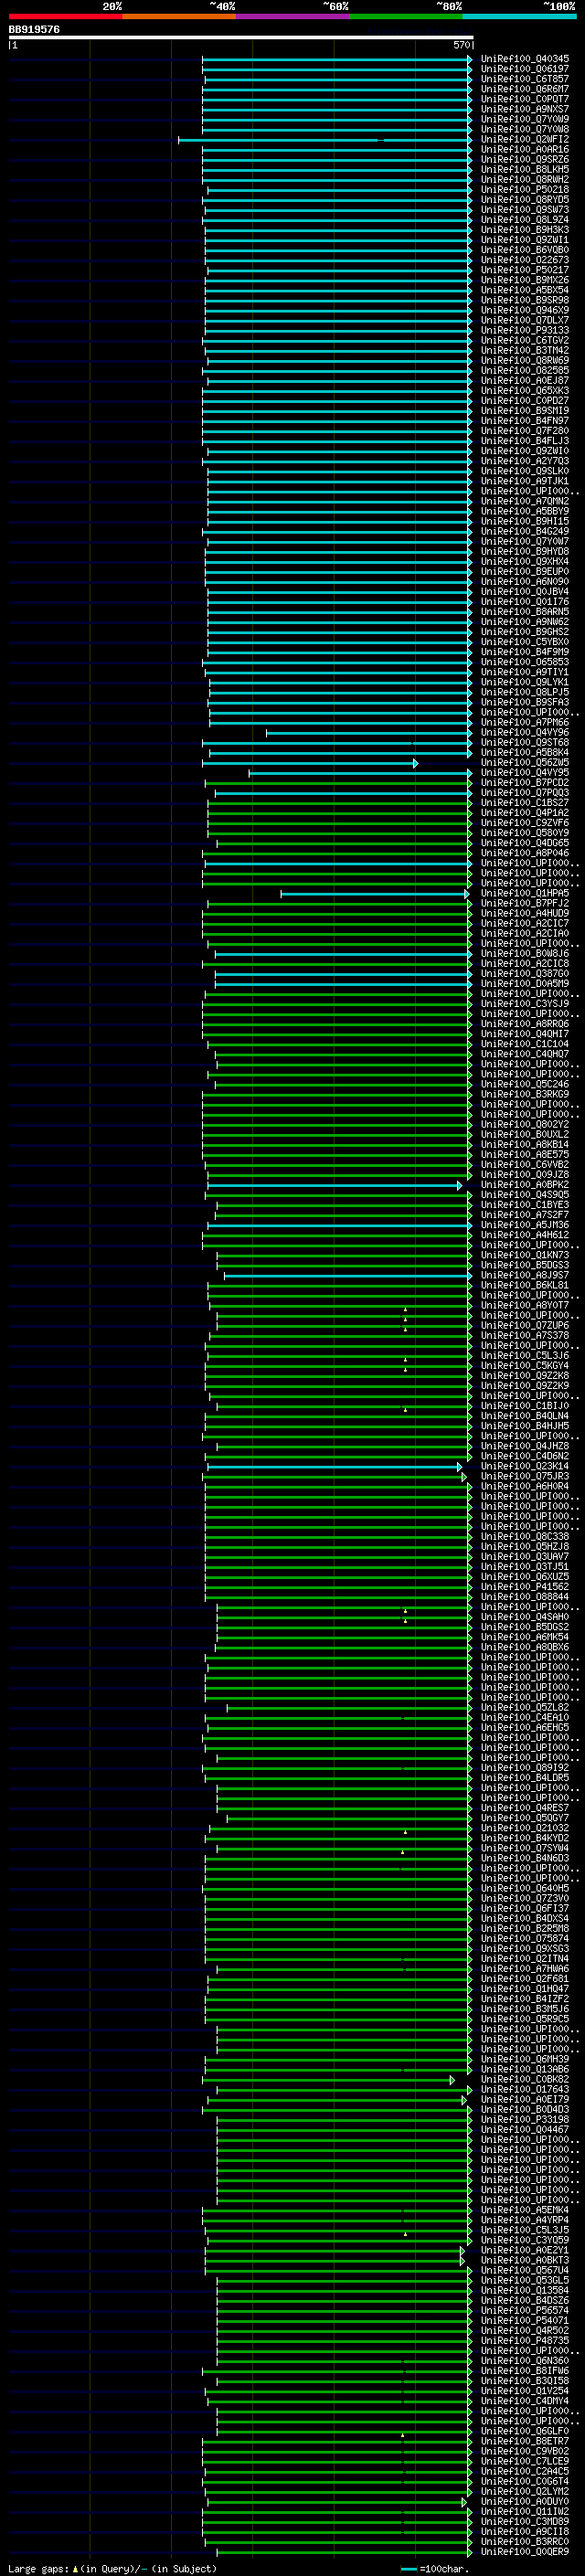Select hit UniRef100_A9NXS7
Screen dimensions: 585x2576
tap(525, 109)
